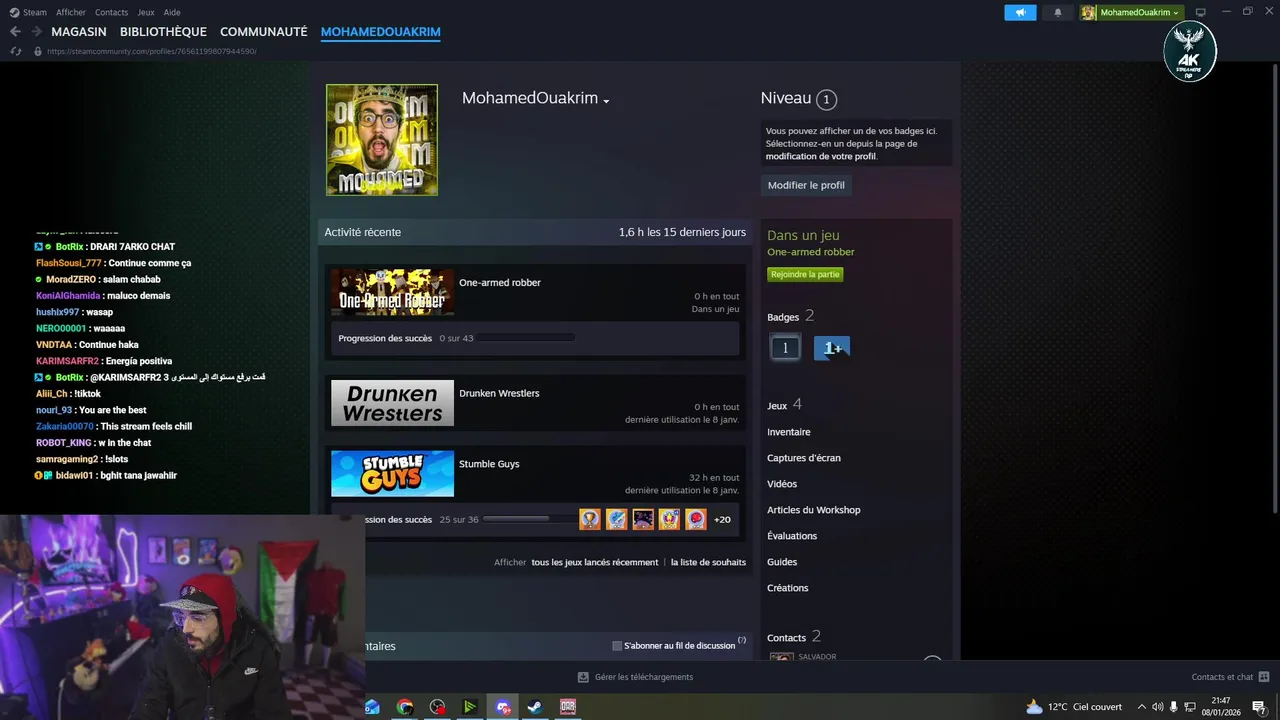Click the One-armed robber achievement progress bar
Viewport: 1280px width, 720px height.
pos(526,338)
